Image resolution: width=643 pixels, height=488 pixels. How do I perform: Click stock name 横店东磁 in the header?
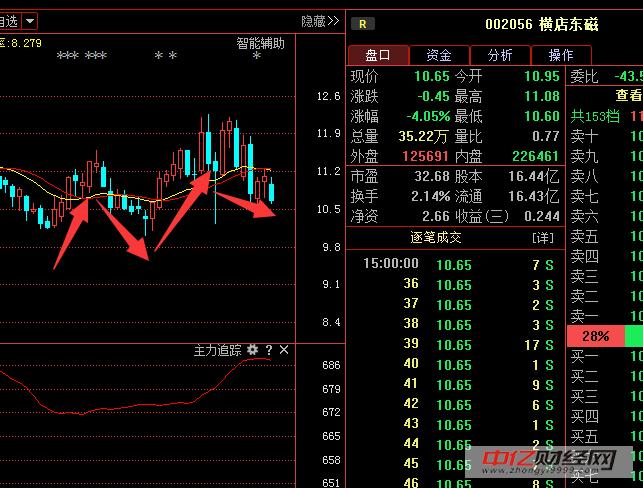[x=566, y=24]
